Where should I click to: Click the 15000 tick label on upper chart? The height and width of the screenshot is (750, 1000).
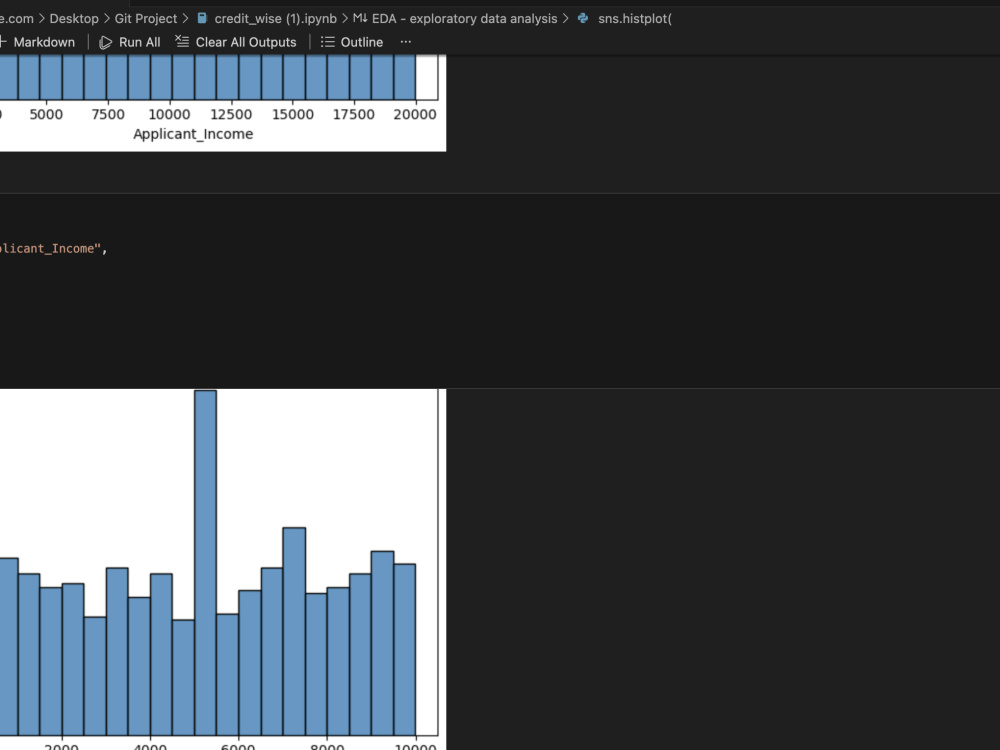click(293, 114)
